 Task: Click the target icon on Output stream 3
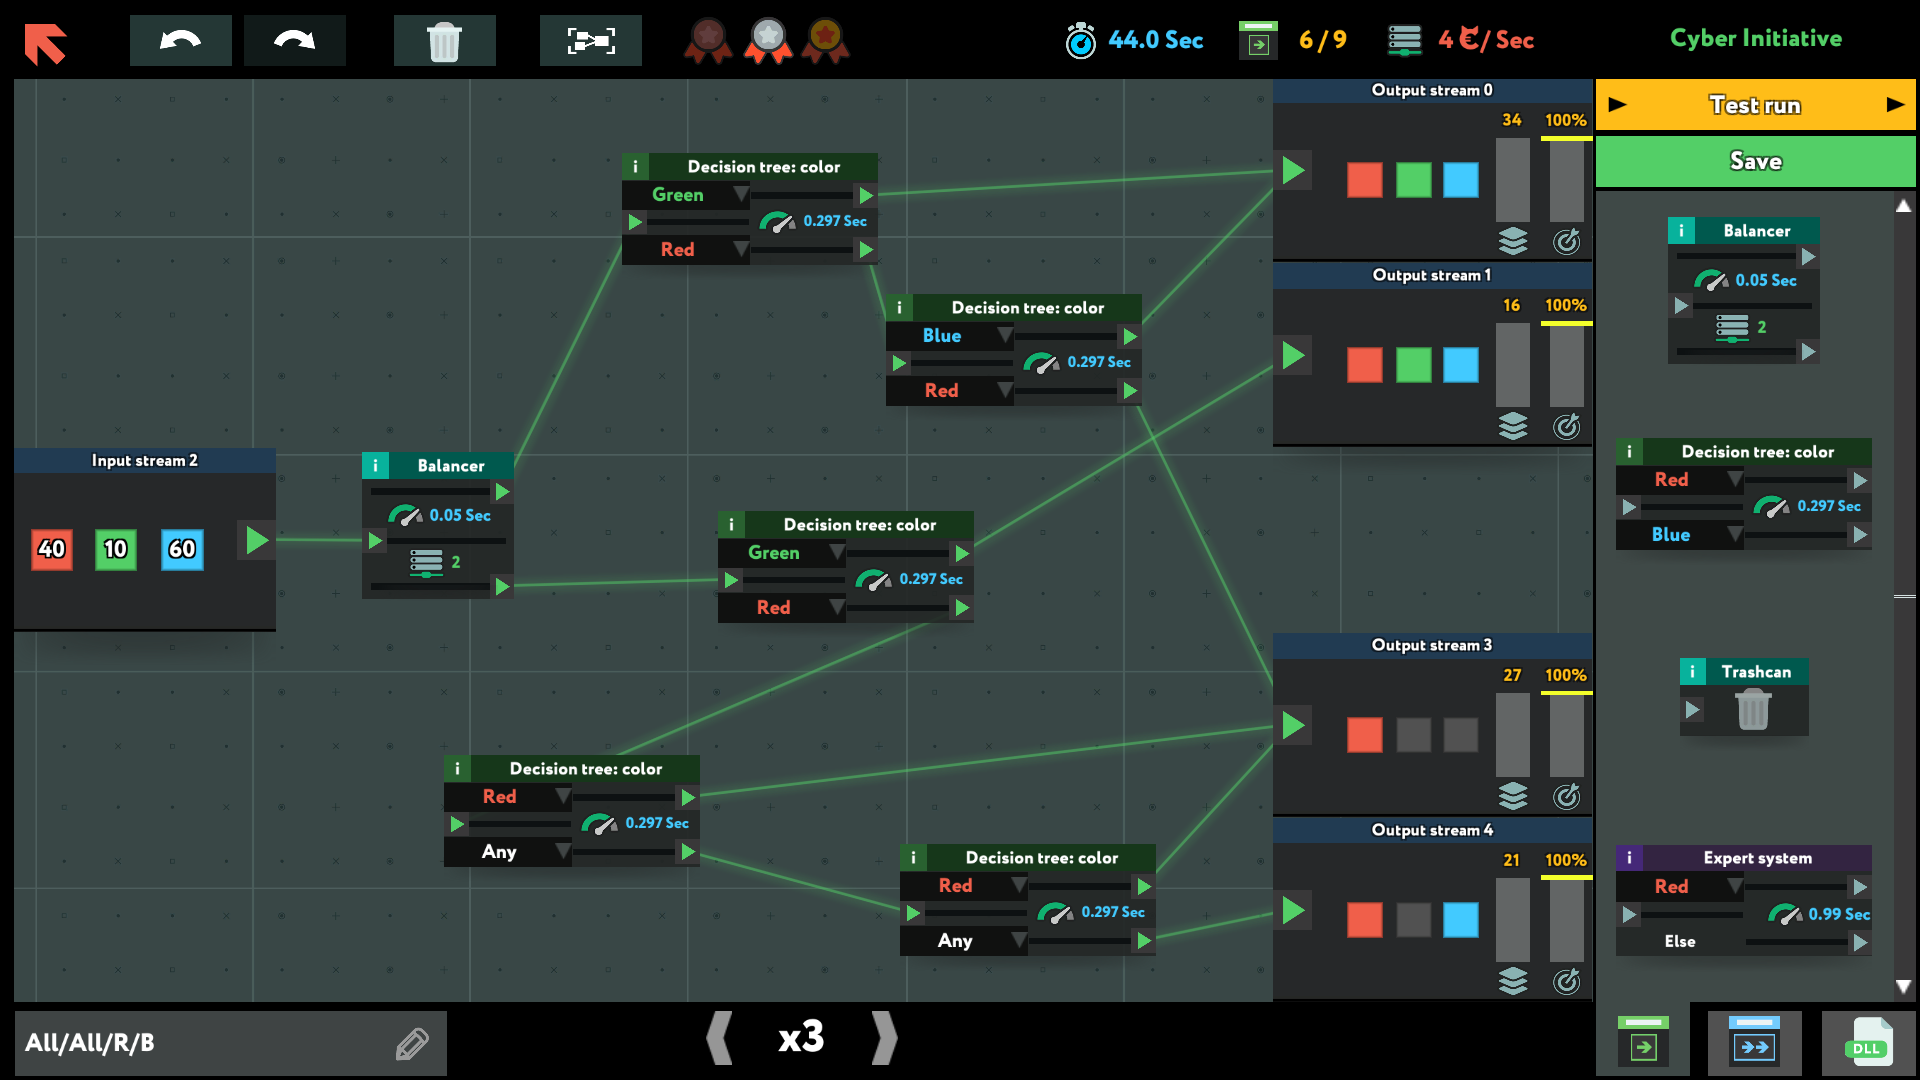point(1567,796)
